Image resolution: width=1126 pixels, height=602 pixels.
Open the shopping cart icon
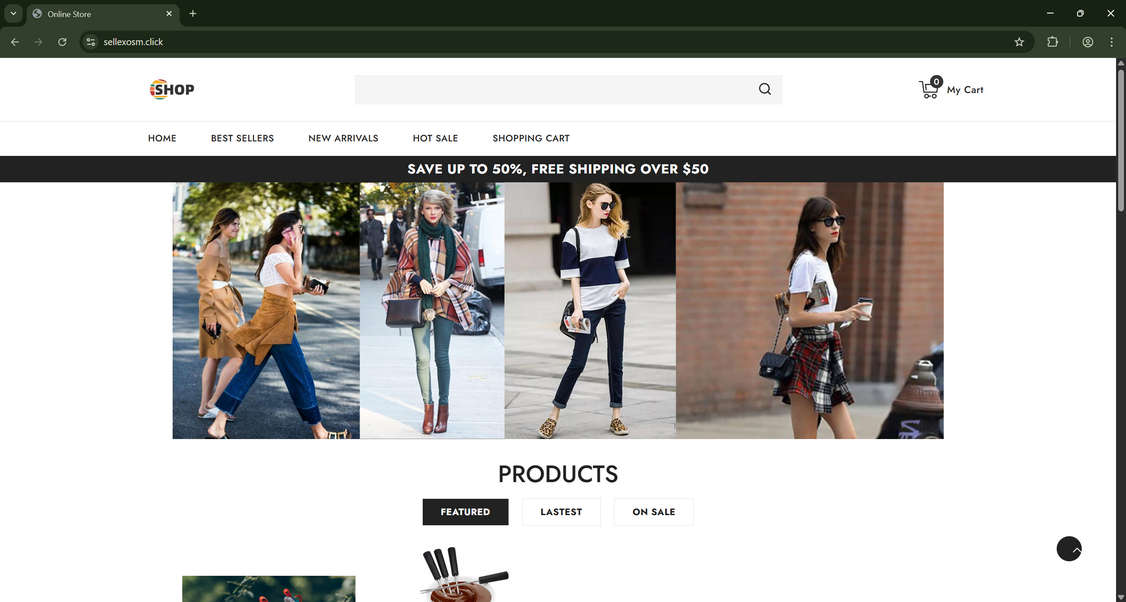coord(929,89)
